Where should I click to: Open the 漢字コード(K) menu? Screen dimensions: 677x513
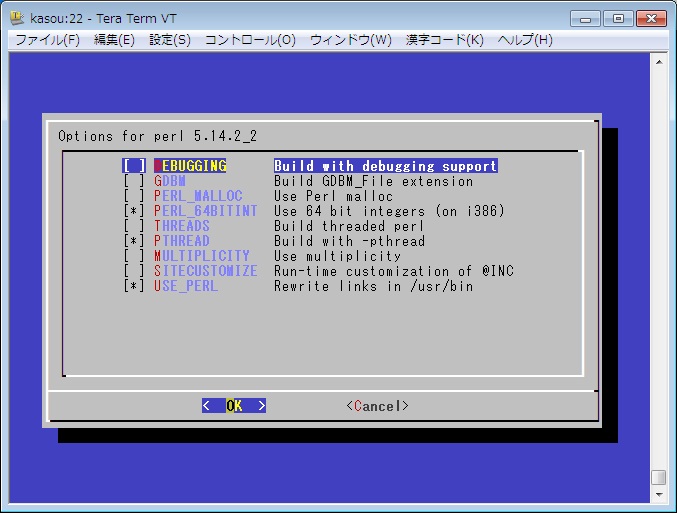445,40
